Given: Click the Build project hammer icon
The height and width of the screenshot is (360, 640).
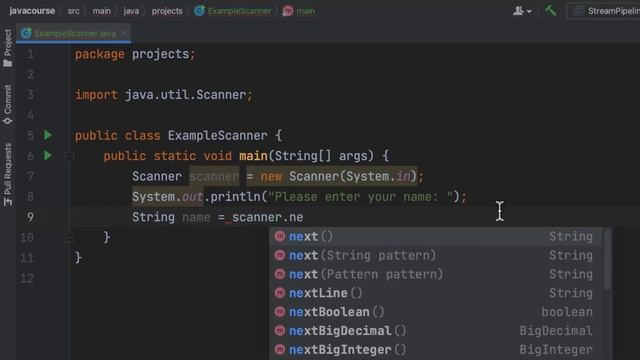Looking at the screenshot, I should (551, 11).
